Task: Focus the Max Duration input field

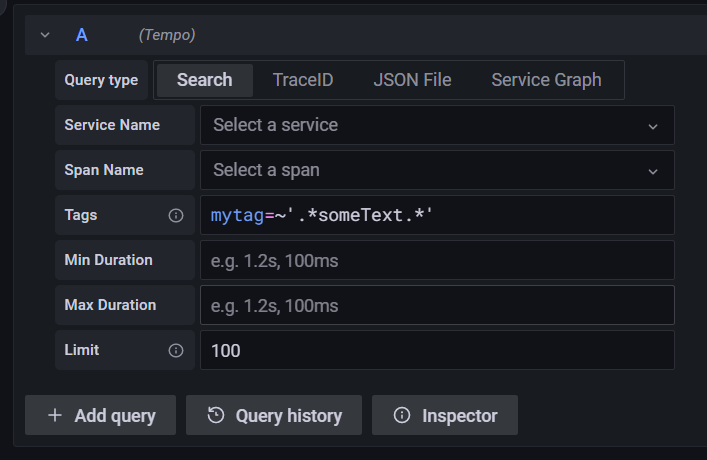Action: pyautogui.click(x=437, y=305)
